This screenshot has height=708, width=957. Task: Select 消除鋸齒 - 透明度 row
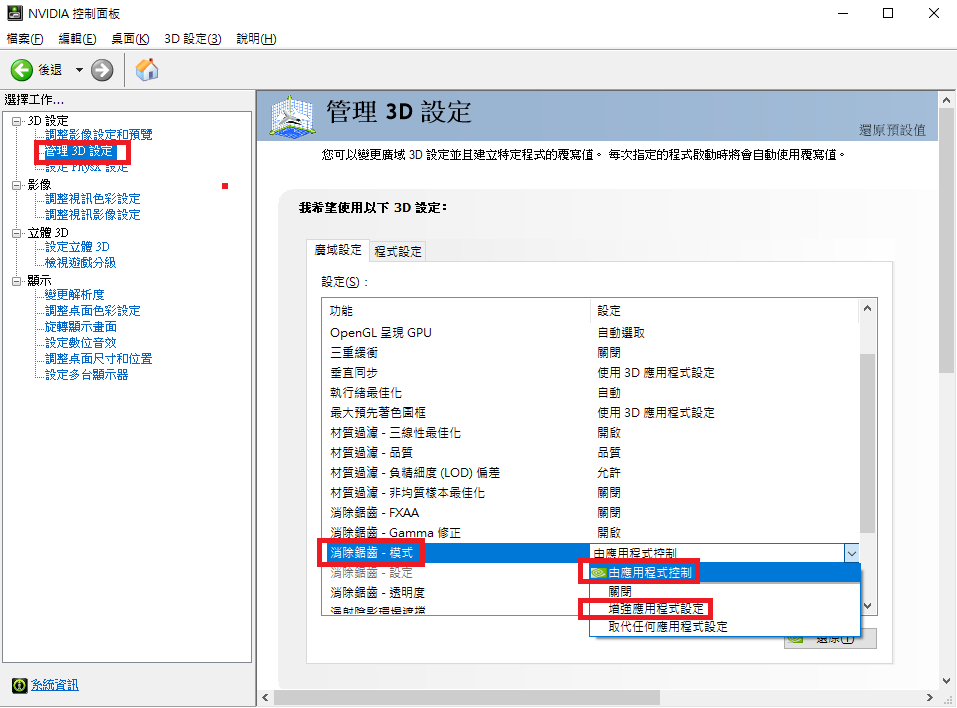pos(456,593)
